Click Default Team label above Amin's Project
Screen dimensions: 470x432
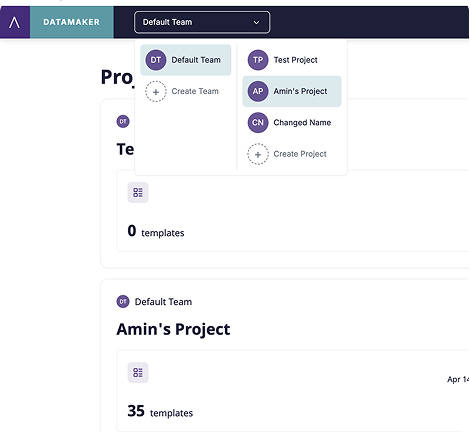click(x=163, y=302)
